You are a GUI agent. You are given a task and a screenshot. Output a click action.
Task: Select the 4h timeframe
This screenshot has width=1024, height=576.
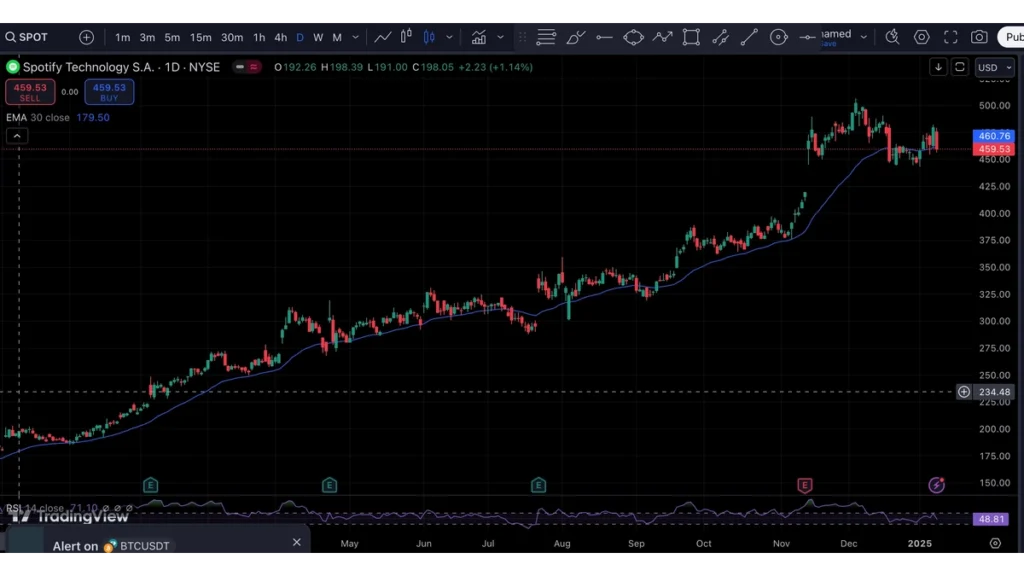[x=280, y=37]
